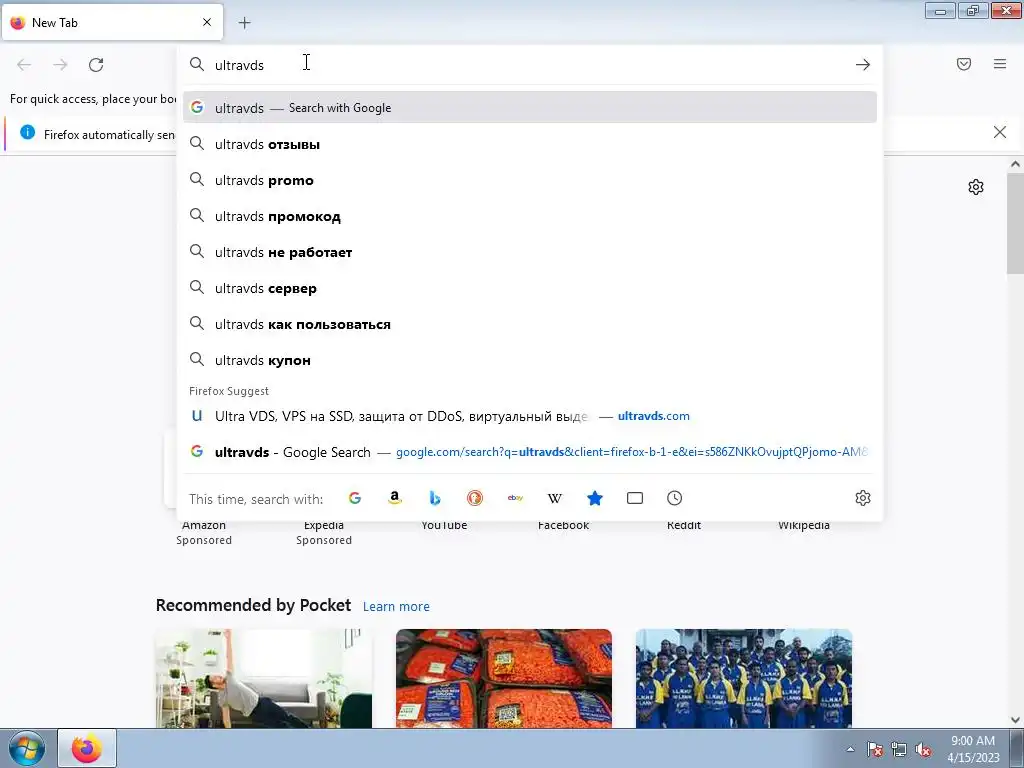1024x768 pixels.
Task: Click the Firefox taskbar icon
Action: [x=87, y=748]
